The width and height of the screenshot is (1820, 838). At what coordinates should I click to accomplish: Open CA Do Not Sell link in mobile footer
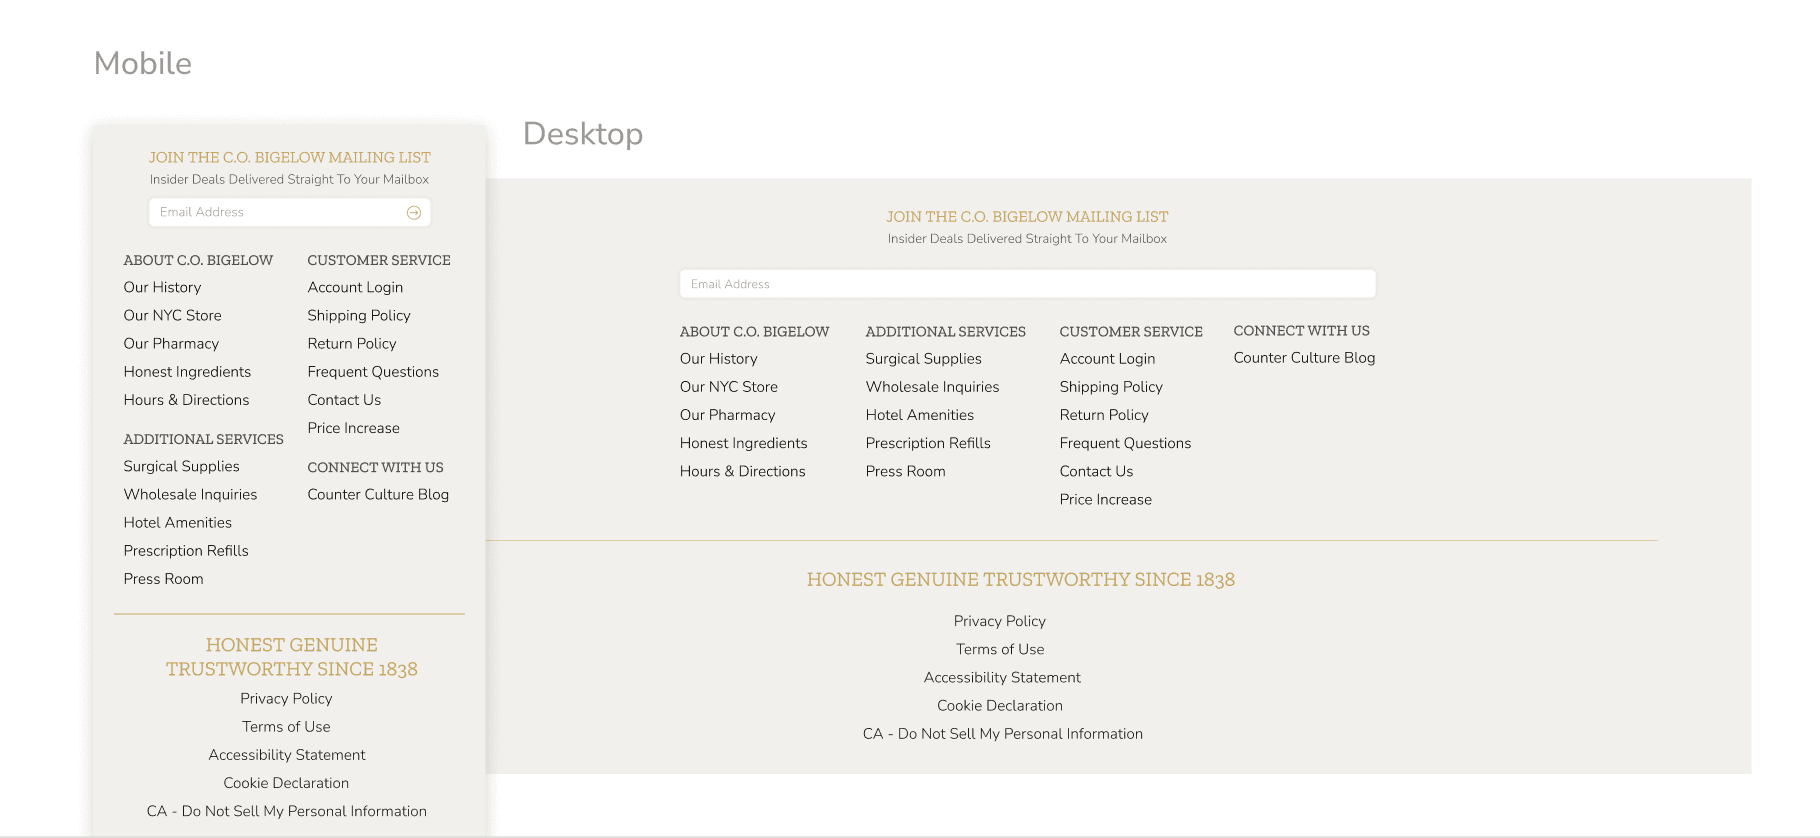tap(287, 810)
